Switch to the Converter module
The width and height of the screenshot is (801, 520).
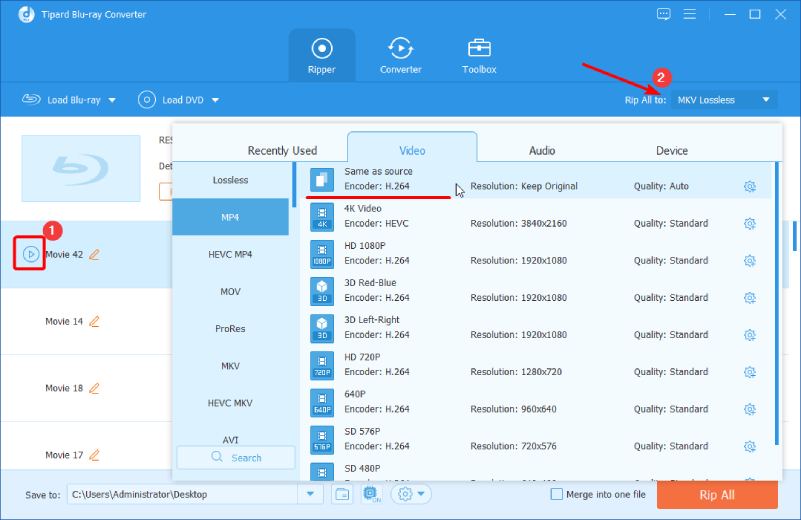400,56
